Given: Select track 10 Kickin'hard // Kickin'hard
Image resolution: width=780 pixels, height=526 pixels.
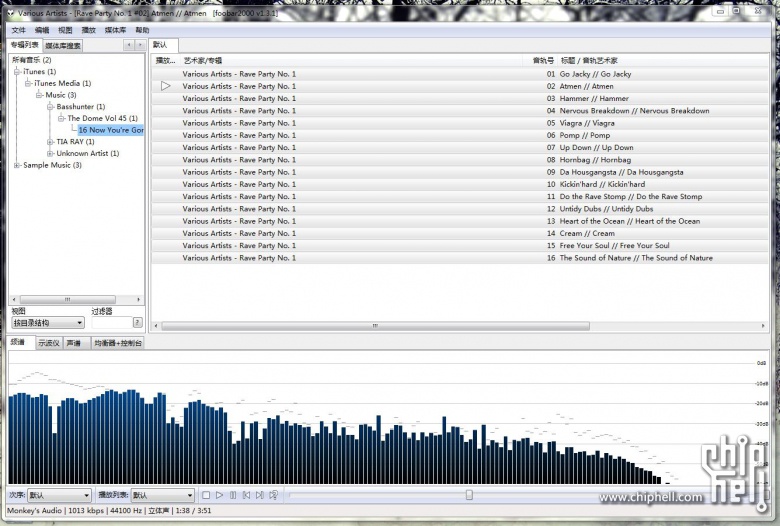Looking at the screenshot, I should (x=460, y=184).
